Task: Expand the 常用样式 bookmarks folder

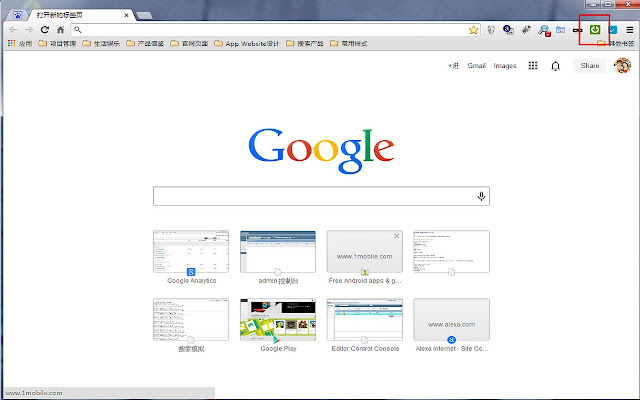Action: [349, 43]
